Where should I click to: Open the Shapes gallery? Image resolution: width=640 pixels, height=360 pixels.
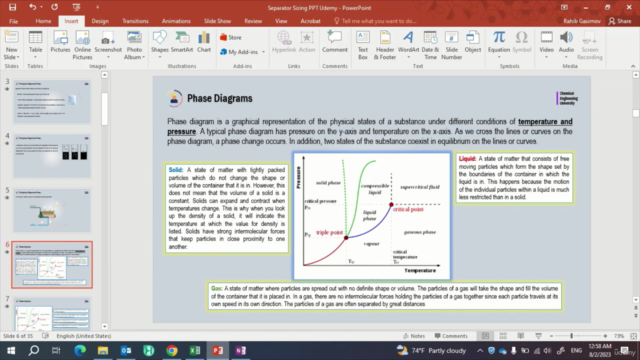pyautogui.click(x=160, y=45)
